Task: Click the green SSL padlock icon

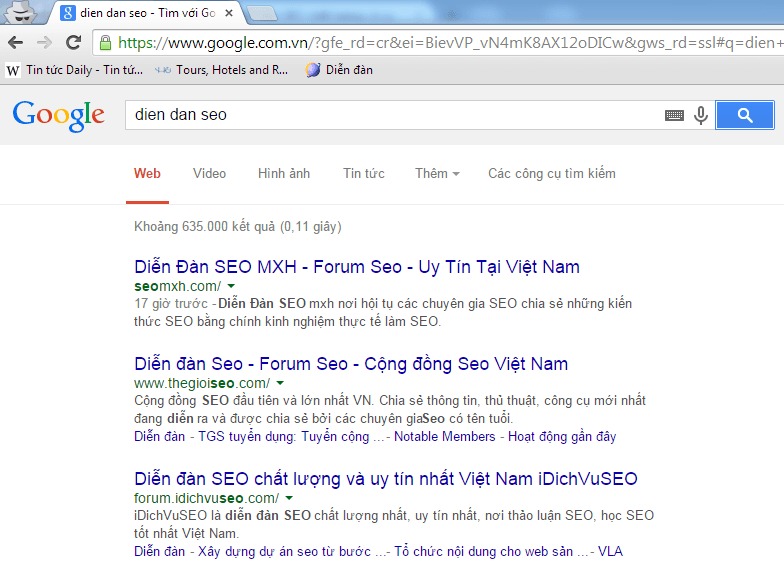Action: (x=105, y=43)
